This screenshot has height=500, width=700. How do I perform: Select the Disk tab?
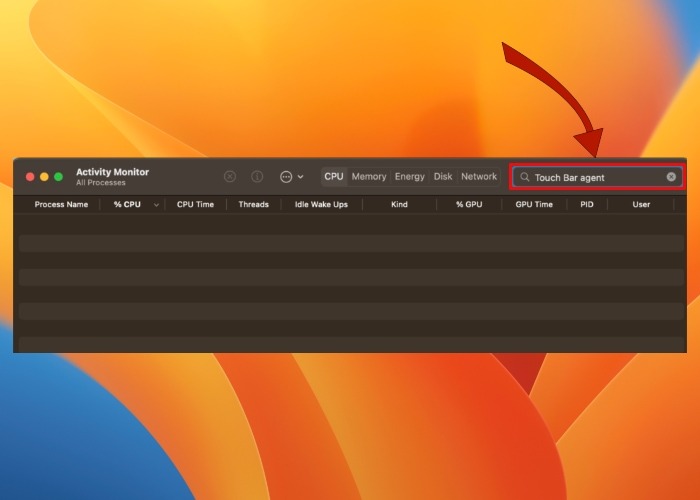click(x=443, y=177)
